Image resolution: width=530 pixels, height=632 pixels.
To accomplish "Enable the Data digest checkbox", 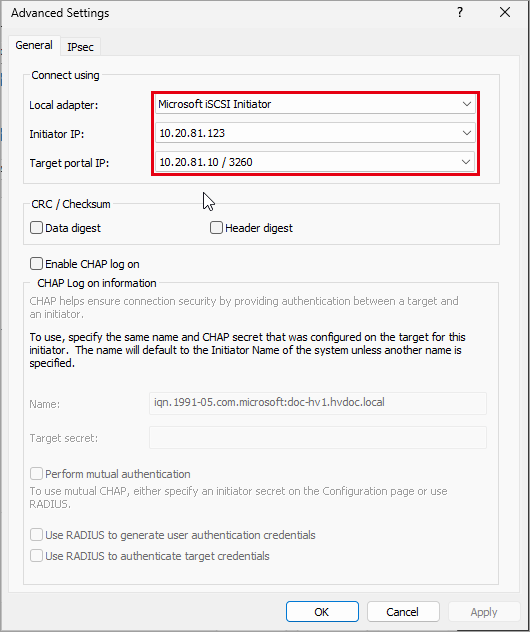I will [36, 228].
